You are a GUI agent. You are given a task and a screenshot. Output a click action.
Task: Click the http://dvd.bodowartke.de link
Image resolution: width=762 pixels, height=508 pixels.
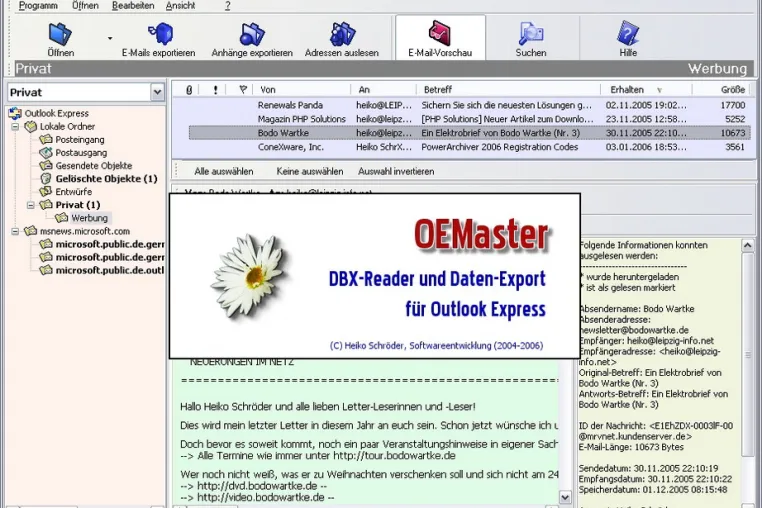pyautogui.click(x=257, y=486)
